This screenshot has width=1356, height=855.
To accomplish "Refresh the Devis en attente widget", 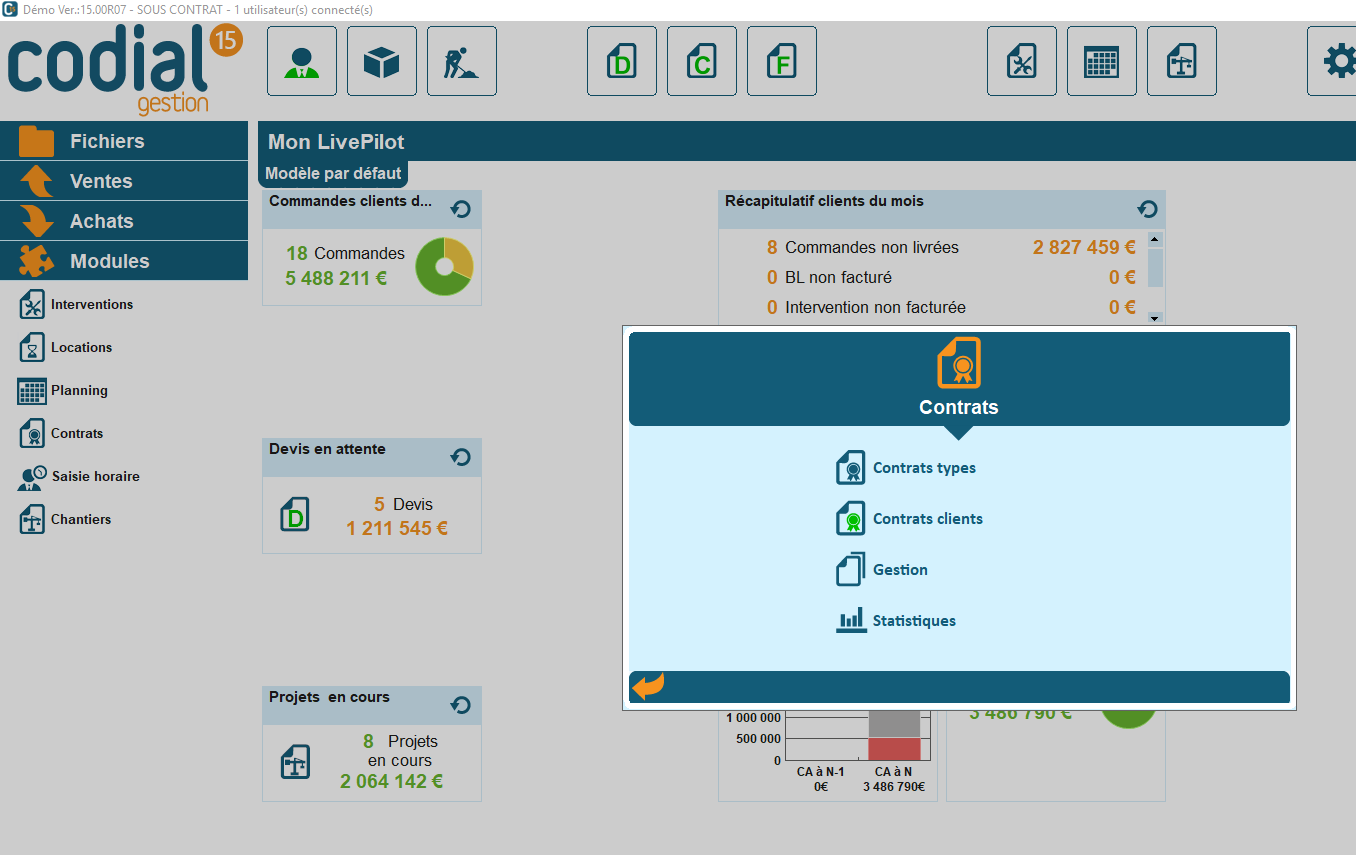I will click(x=460, y=456).
